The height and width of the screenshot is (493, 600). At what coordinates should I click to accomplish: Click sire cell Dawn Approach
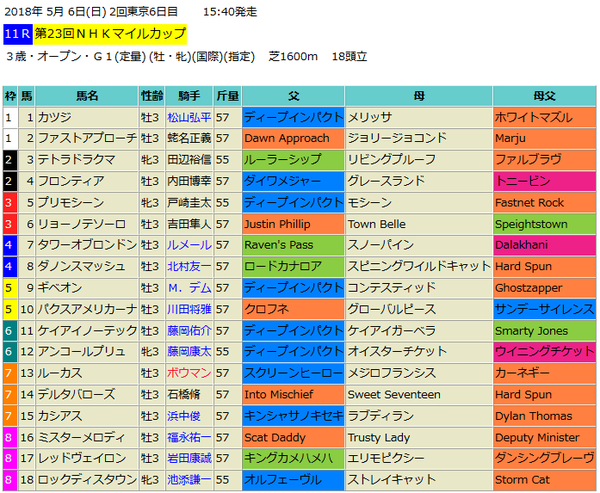[x=293, y=138]
